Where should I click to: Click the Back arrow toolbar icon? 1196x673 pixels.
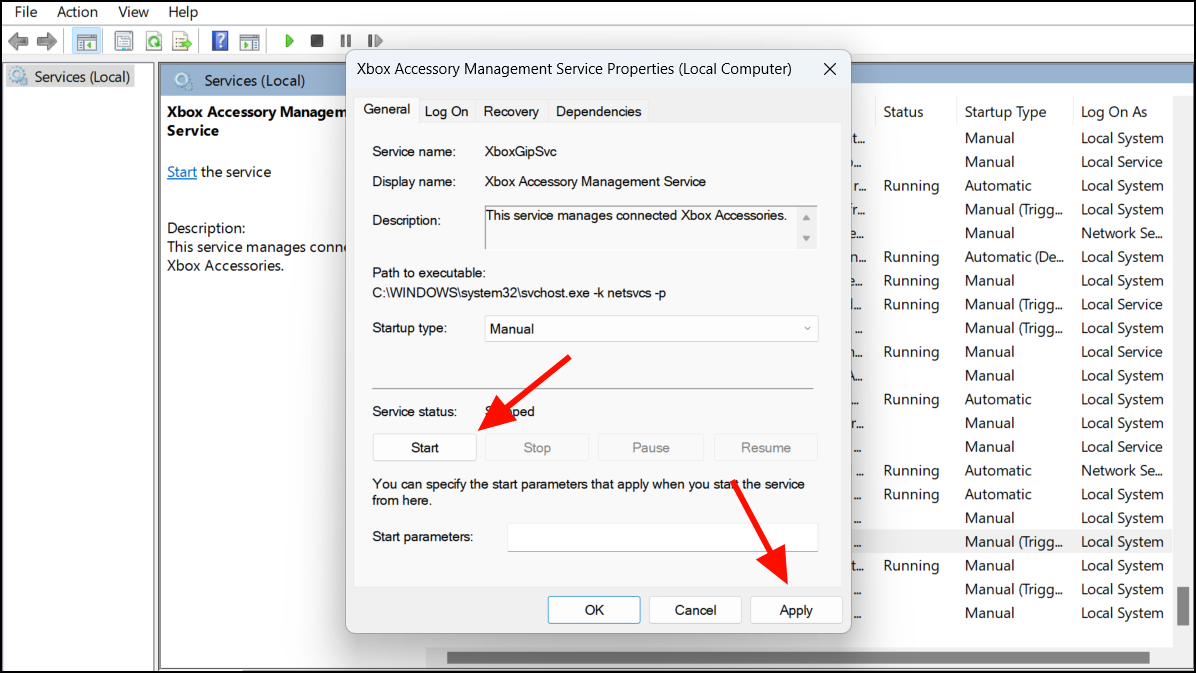pyautogui.click(x=18, y=41)
